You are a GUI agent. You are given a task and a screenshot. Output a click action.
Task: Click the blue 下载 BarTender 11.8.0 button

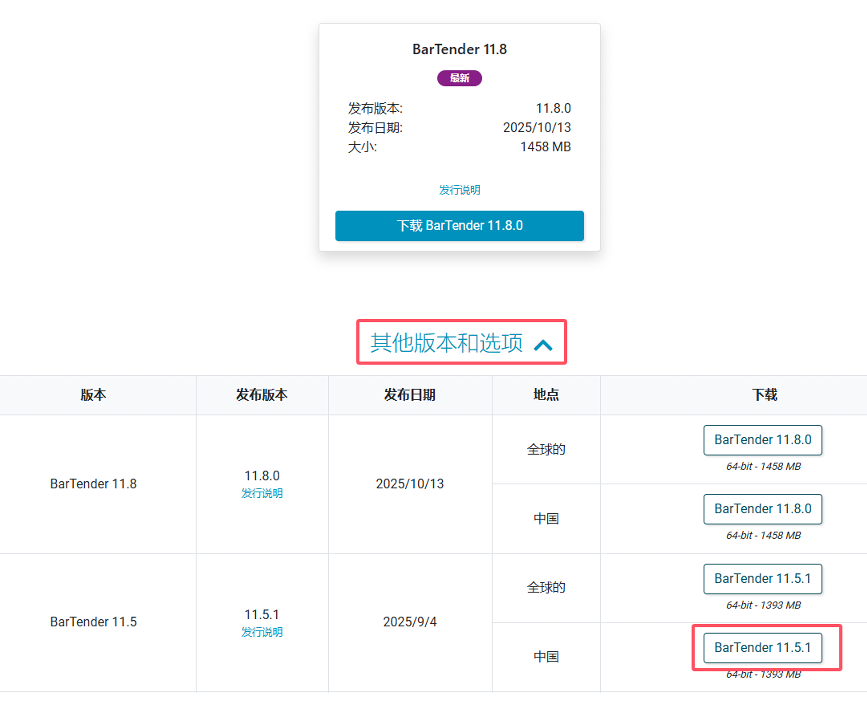tap(459, 226)
